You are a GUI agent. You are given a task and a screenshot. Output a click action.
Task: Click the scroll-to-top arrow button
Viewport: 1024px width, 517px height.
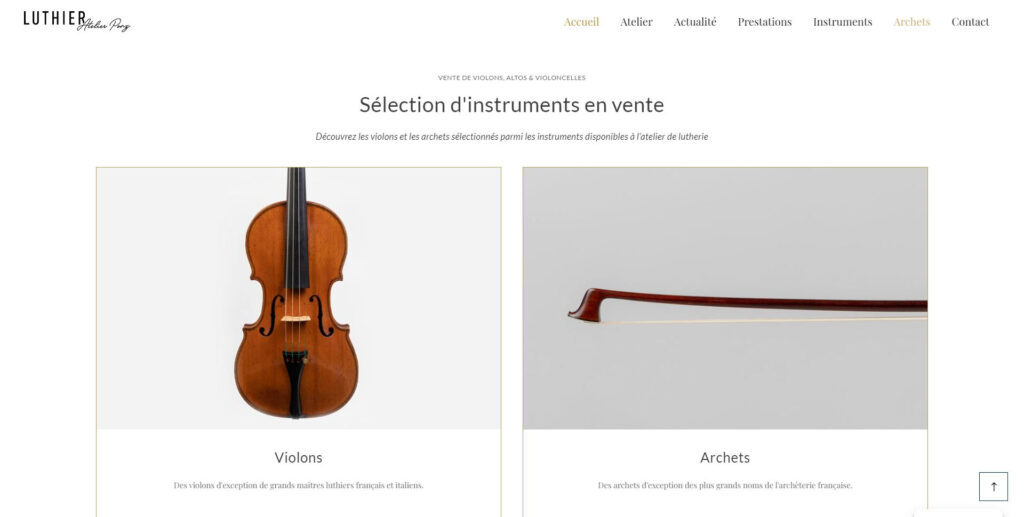pyautogui.click(x=993, y=486)
